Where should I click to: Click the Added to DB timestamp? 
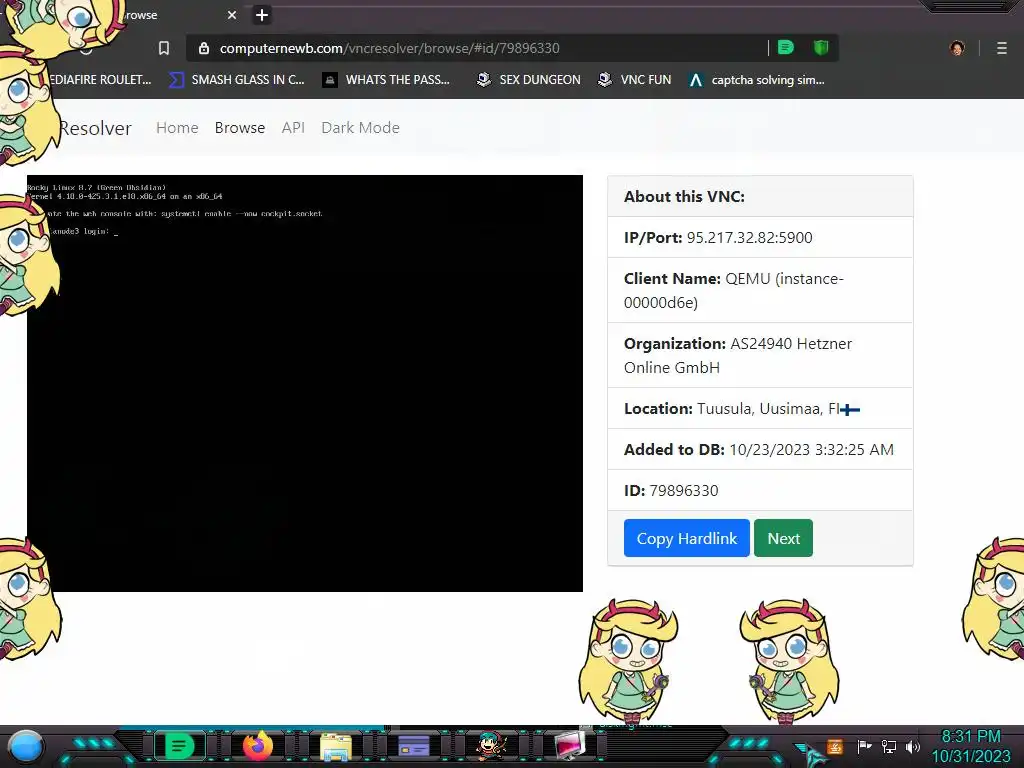click(811, 449)
